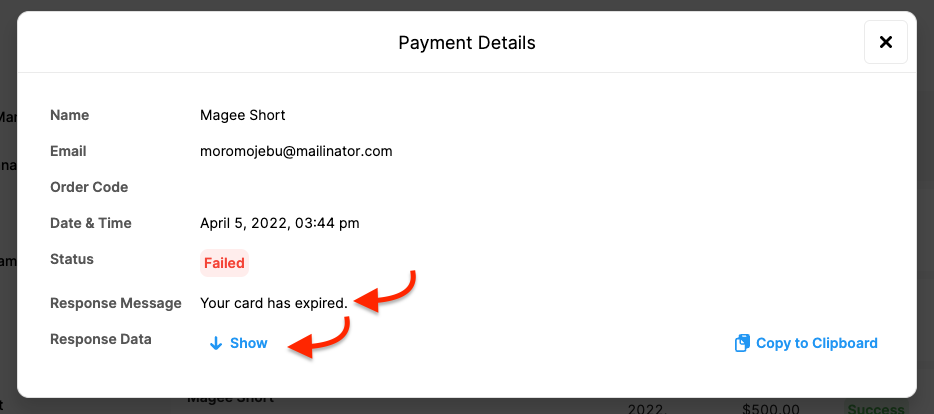This screenshot has height=414, width=934.
Task: Click the name value Magee Short
Action: click(x=242, y=115)
